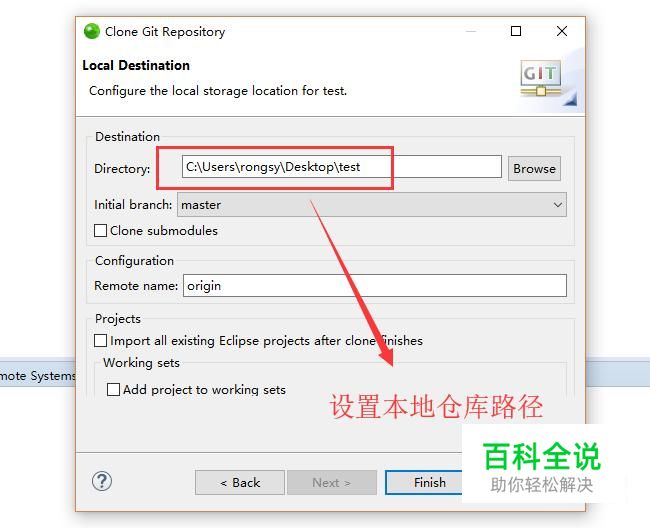Go back with the Back button

point(240,482)
